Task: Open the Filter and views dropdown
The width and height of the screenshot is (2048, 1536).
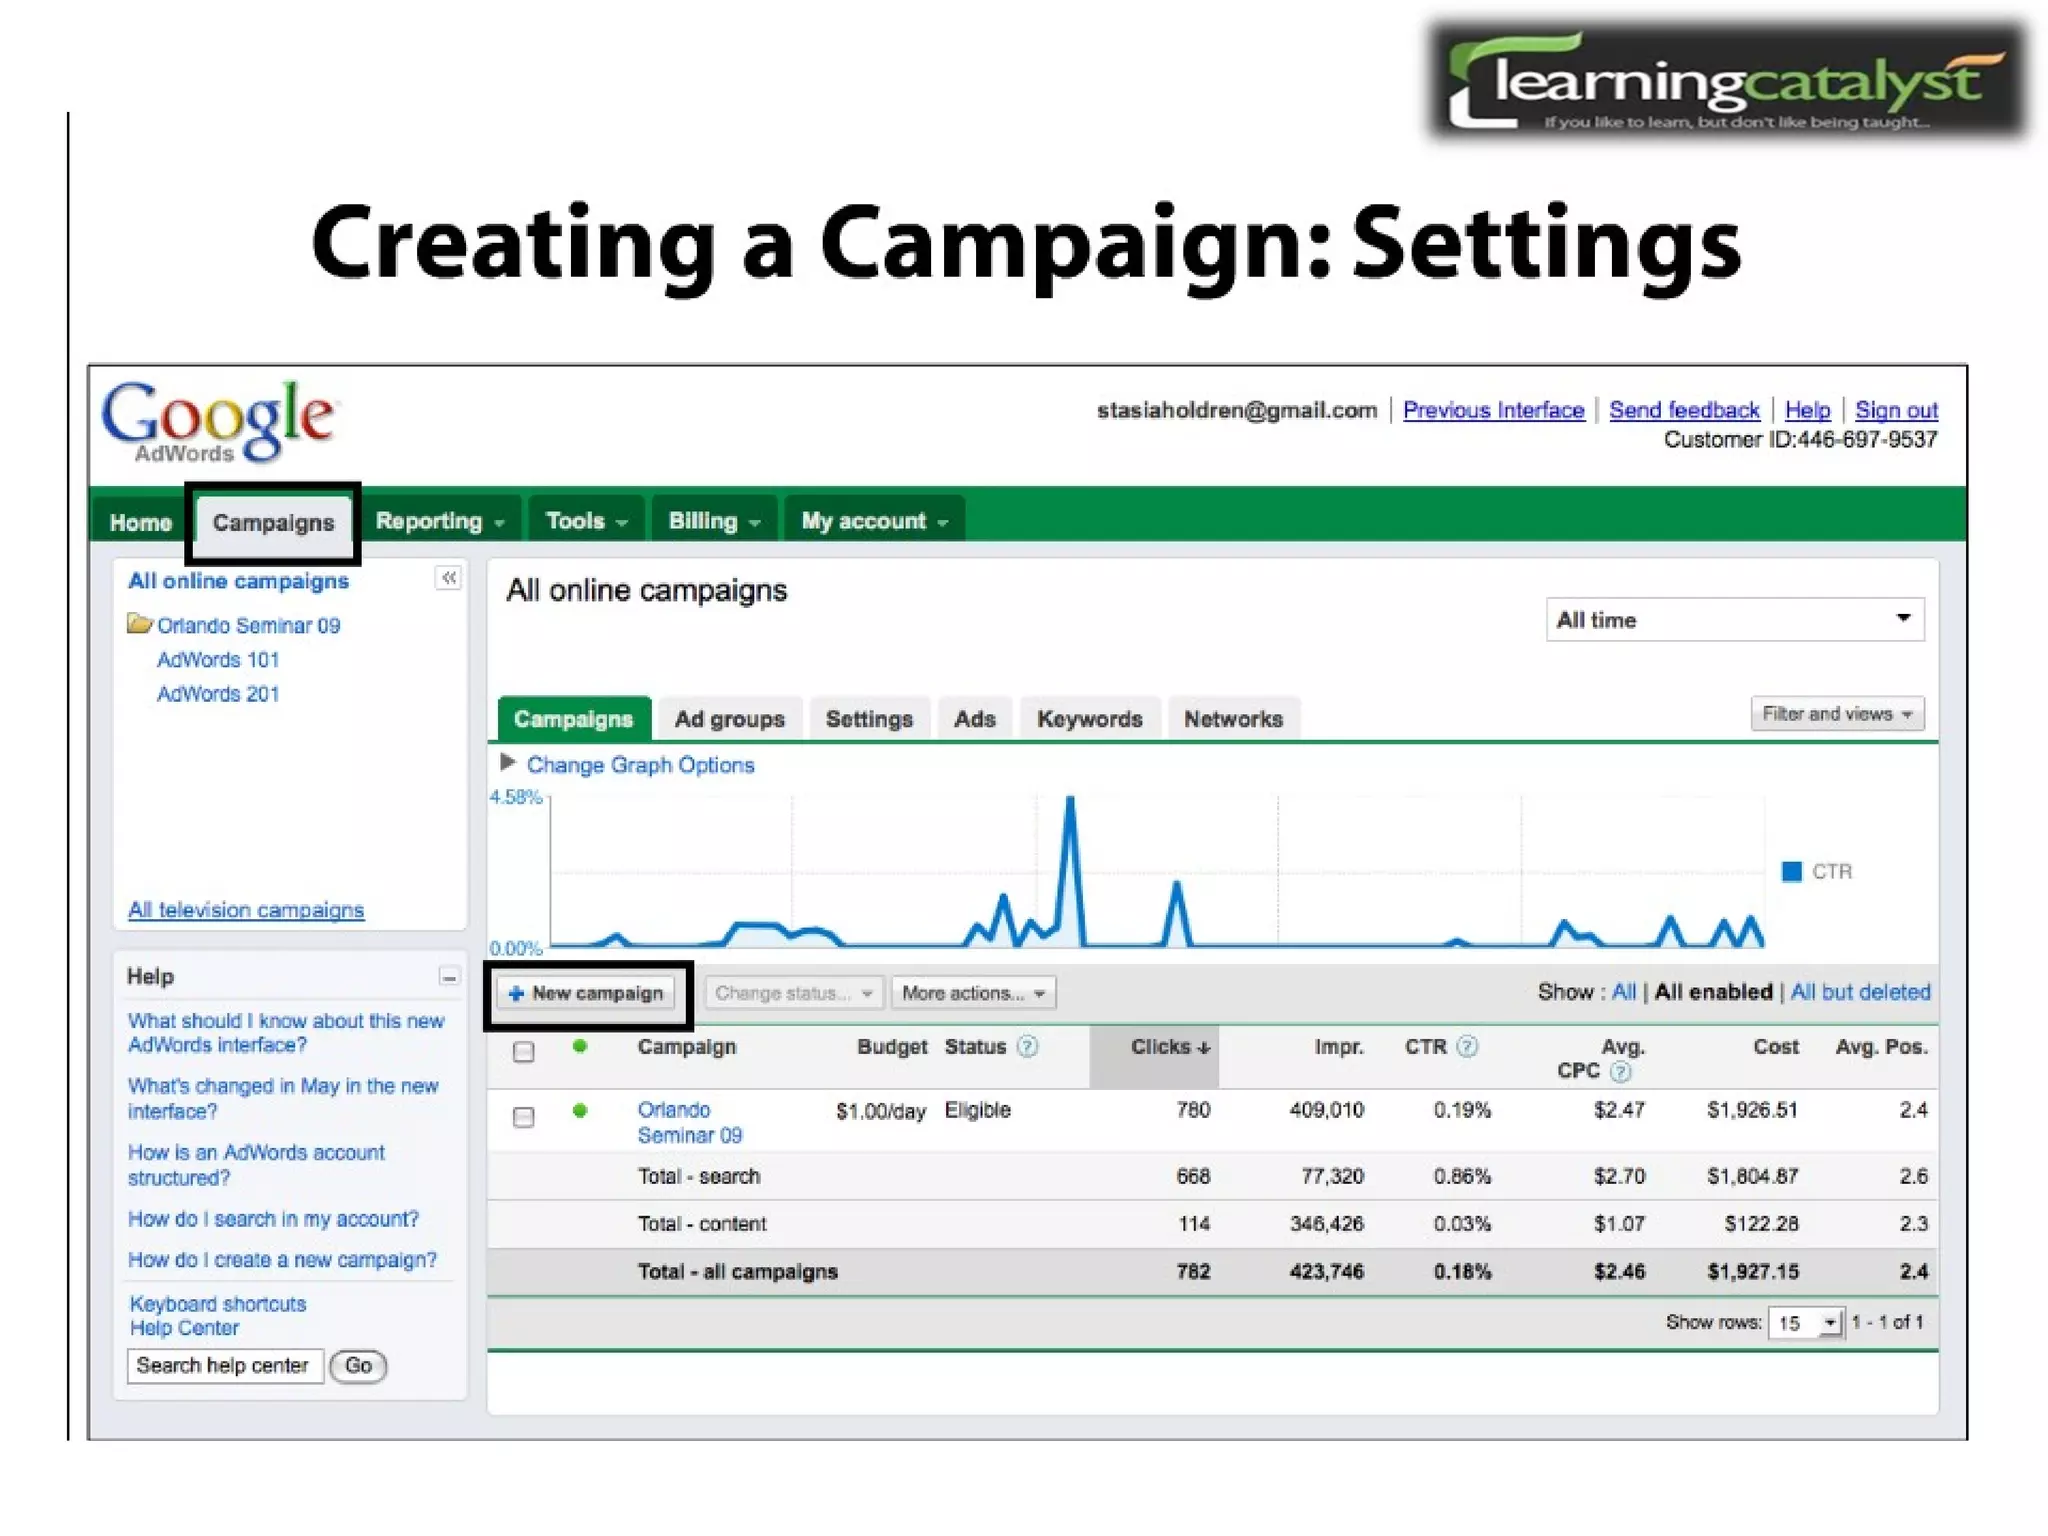Action: (1837, 714)
